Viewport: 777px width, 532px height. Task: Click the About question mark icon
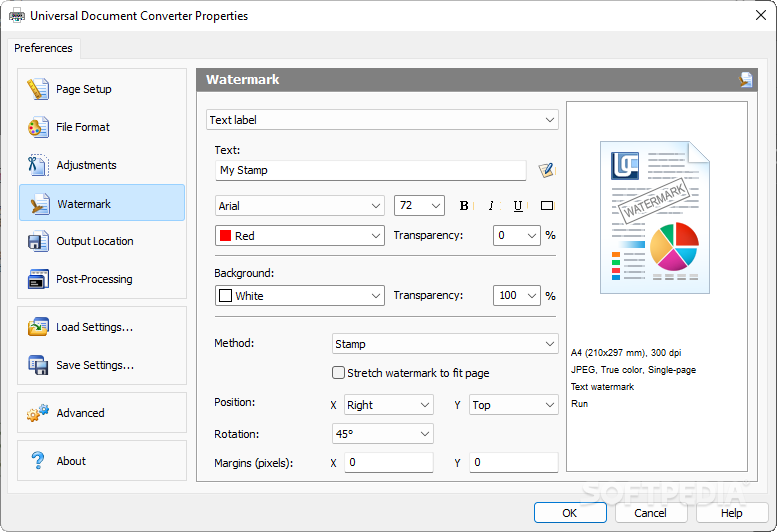tap(38, 461)
